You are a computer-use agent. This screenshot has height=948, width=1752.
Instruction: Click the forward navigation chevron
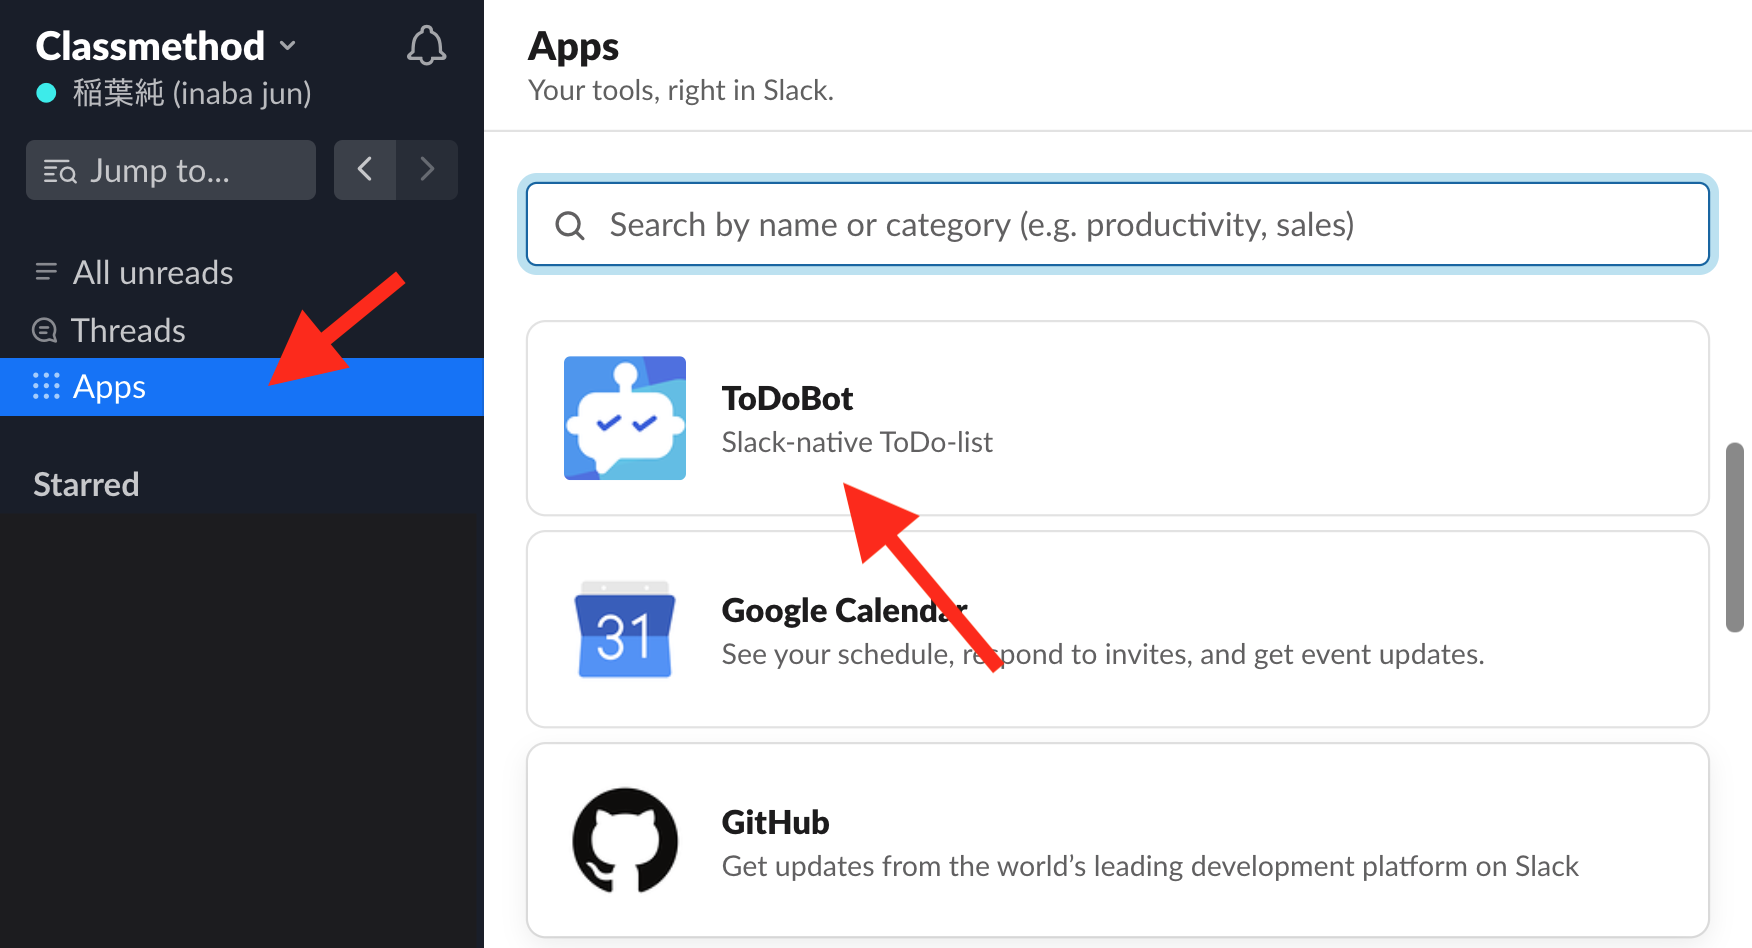[427, 169]
